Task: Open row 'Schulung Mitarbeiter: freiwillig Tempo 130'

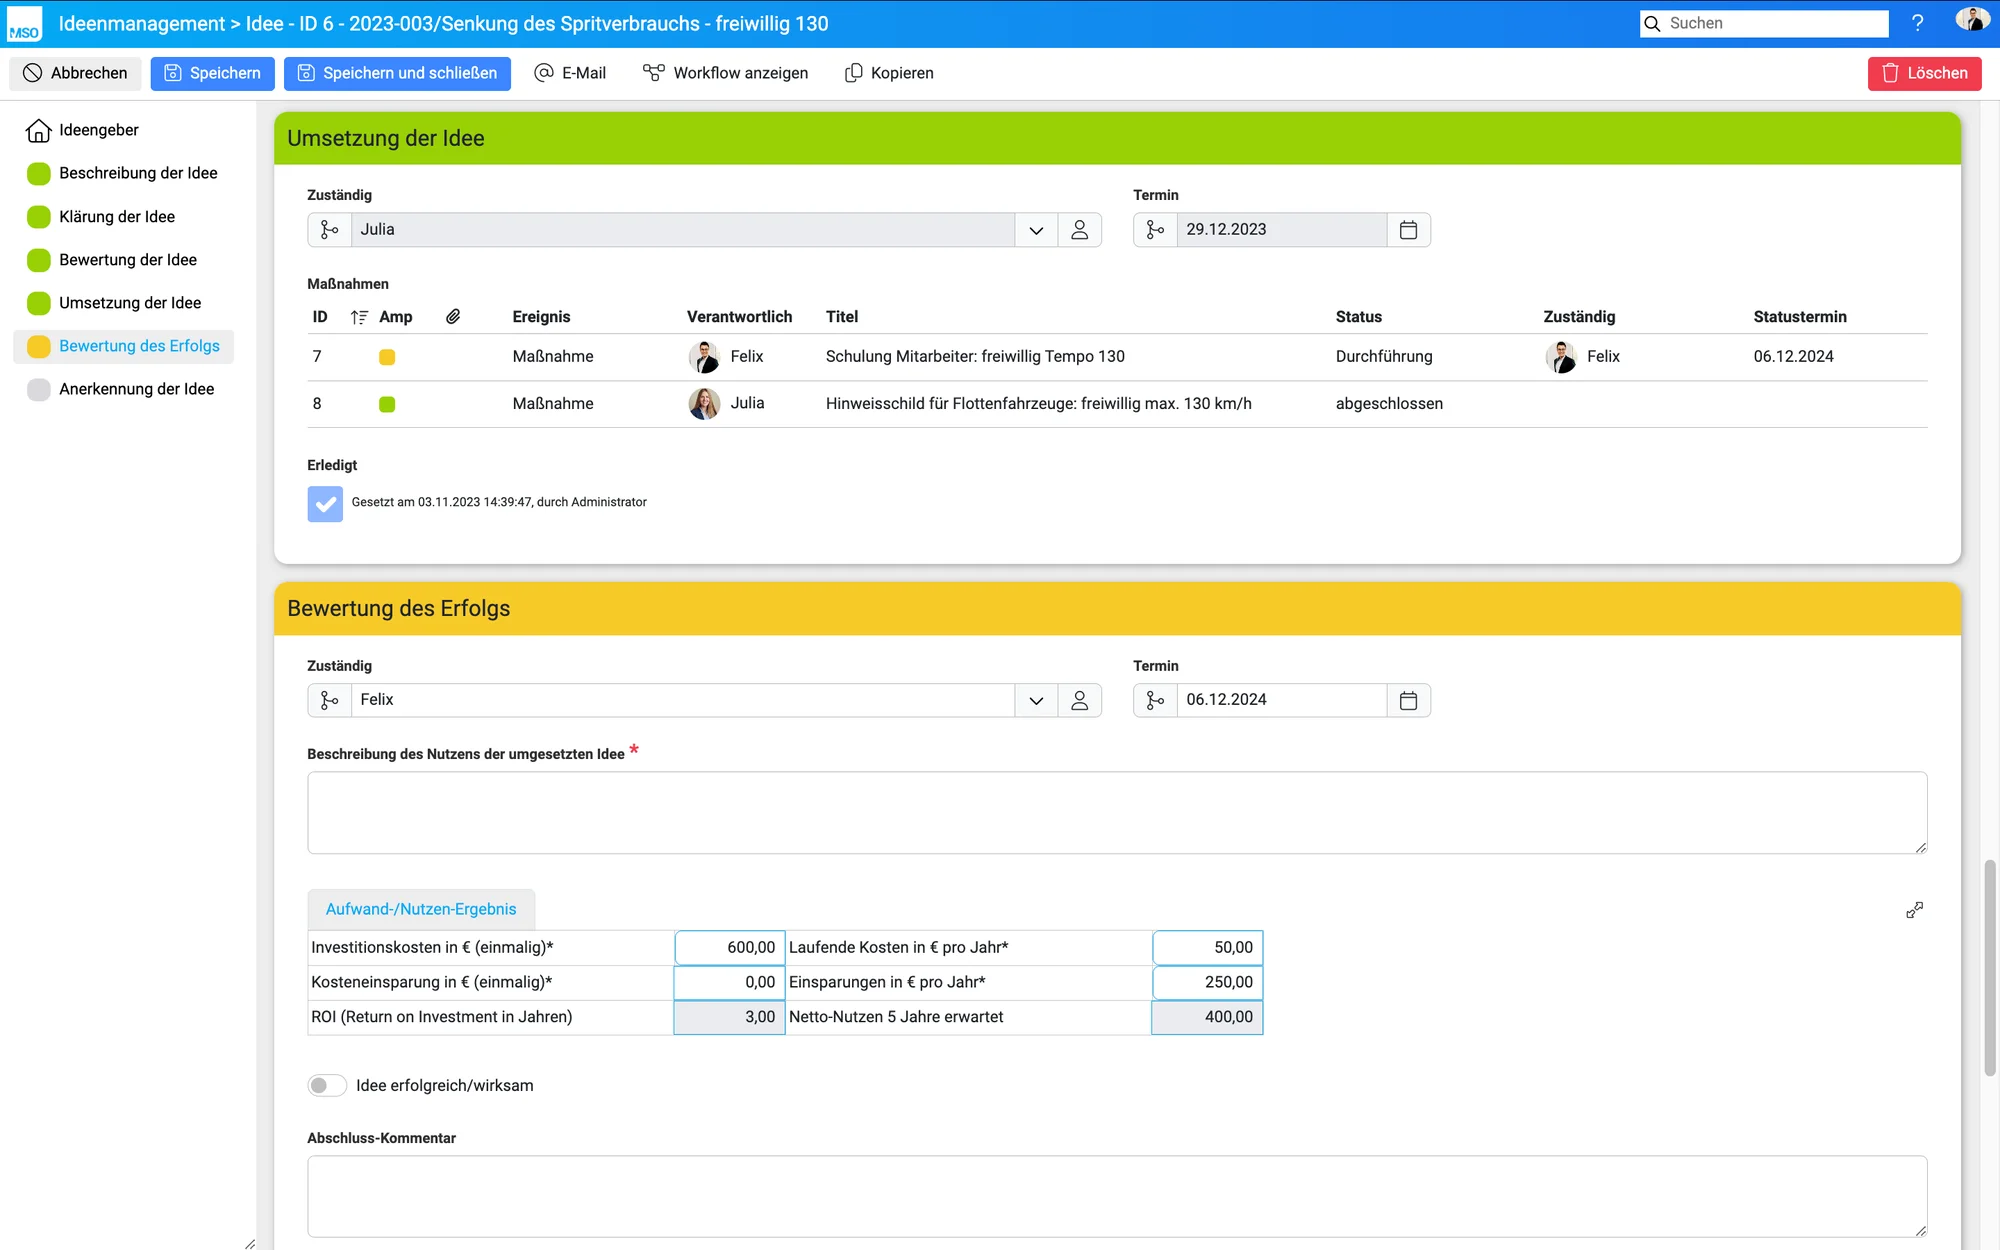Action: pos(1117,356)
